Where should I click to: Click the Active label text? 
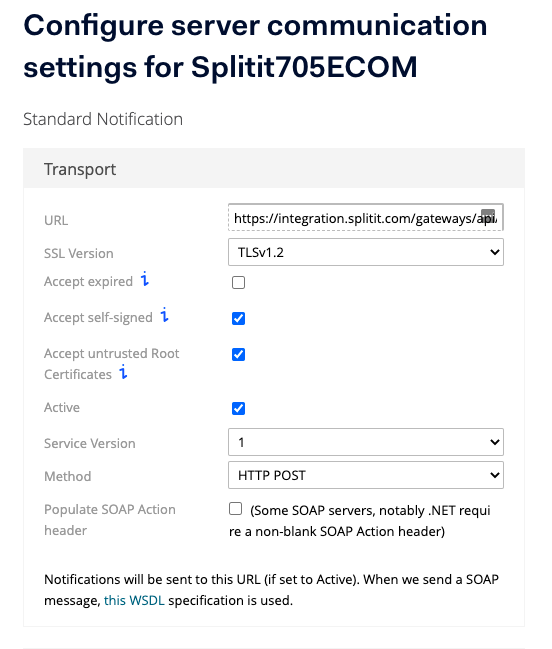tap(62, 408)
